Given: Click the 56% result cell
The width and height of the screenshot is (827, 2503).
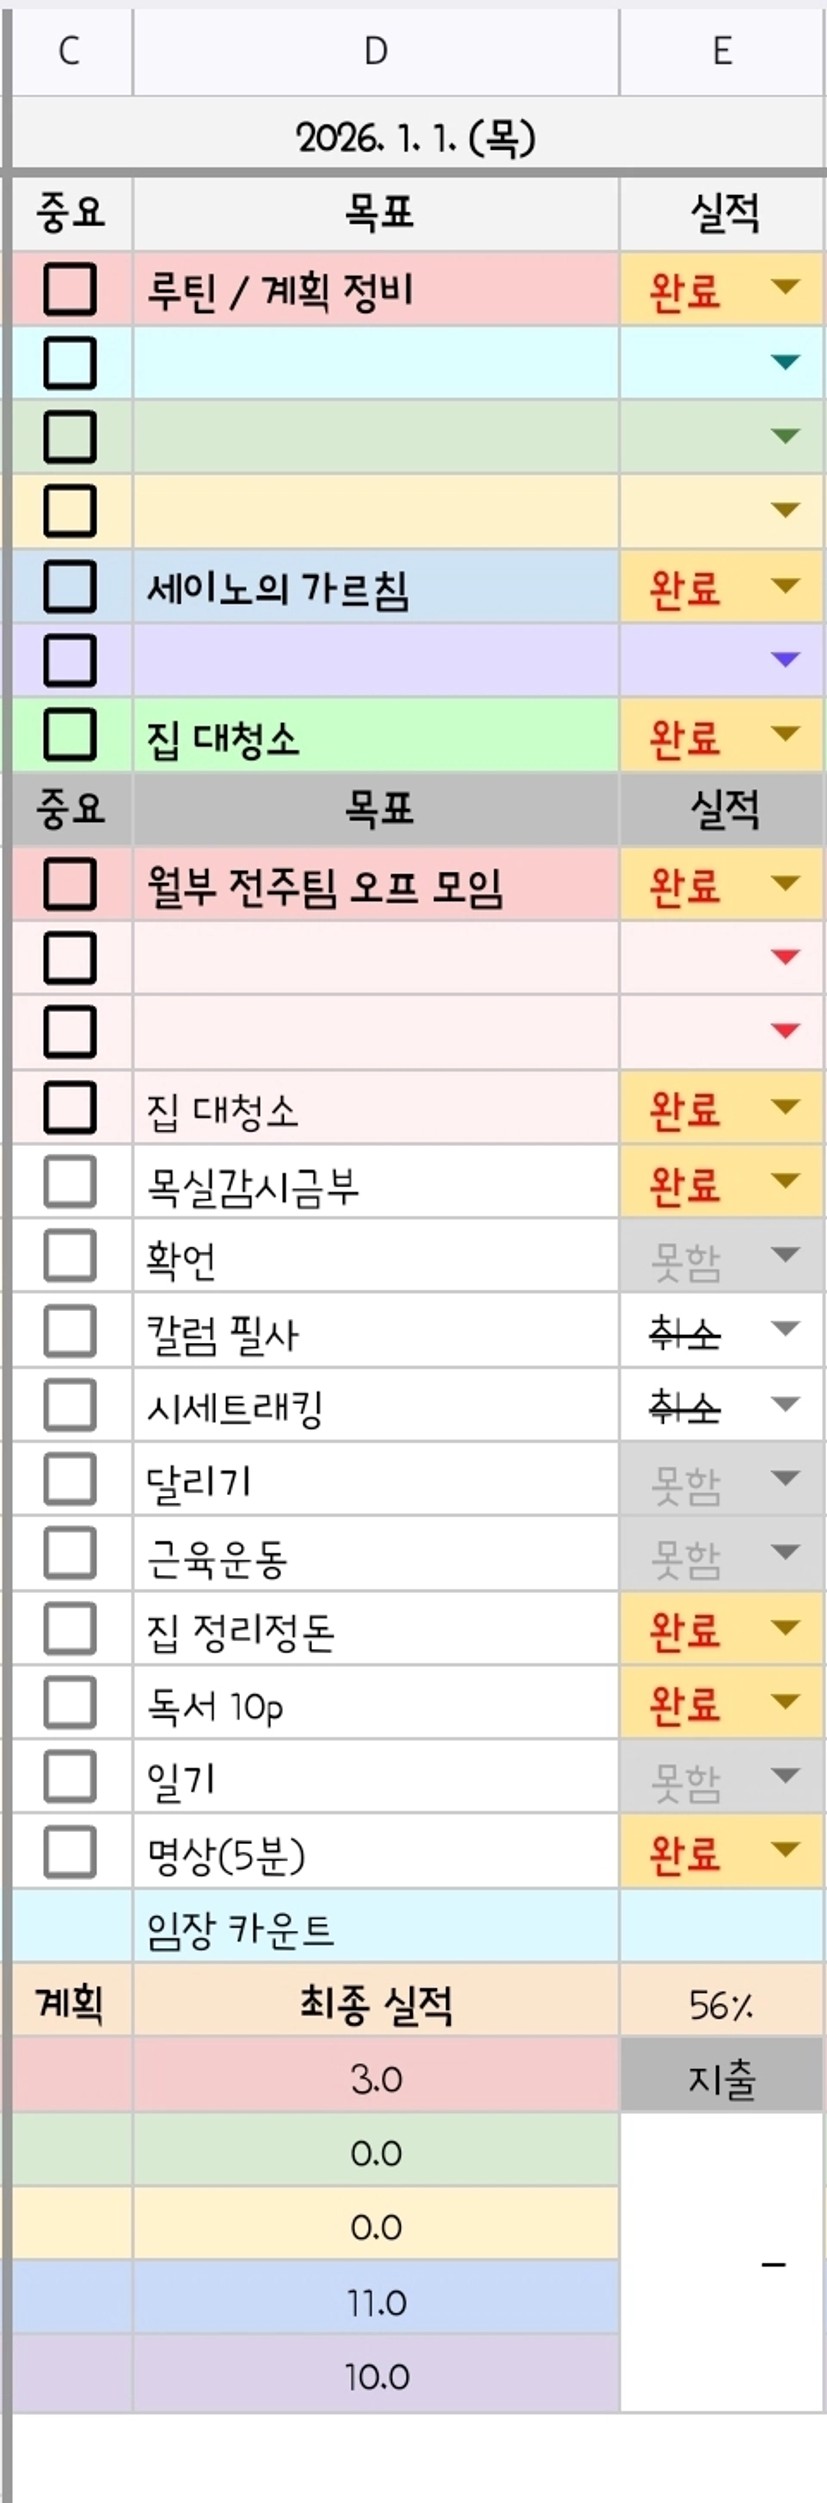Looking at the screenshot, I should 722,2002.
